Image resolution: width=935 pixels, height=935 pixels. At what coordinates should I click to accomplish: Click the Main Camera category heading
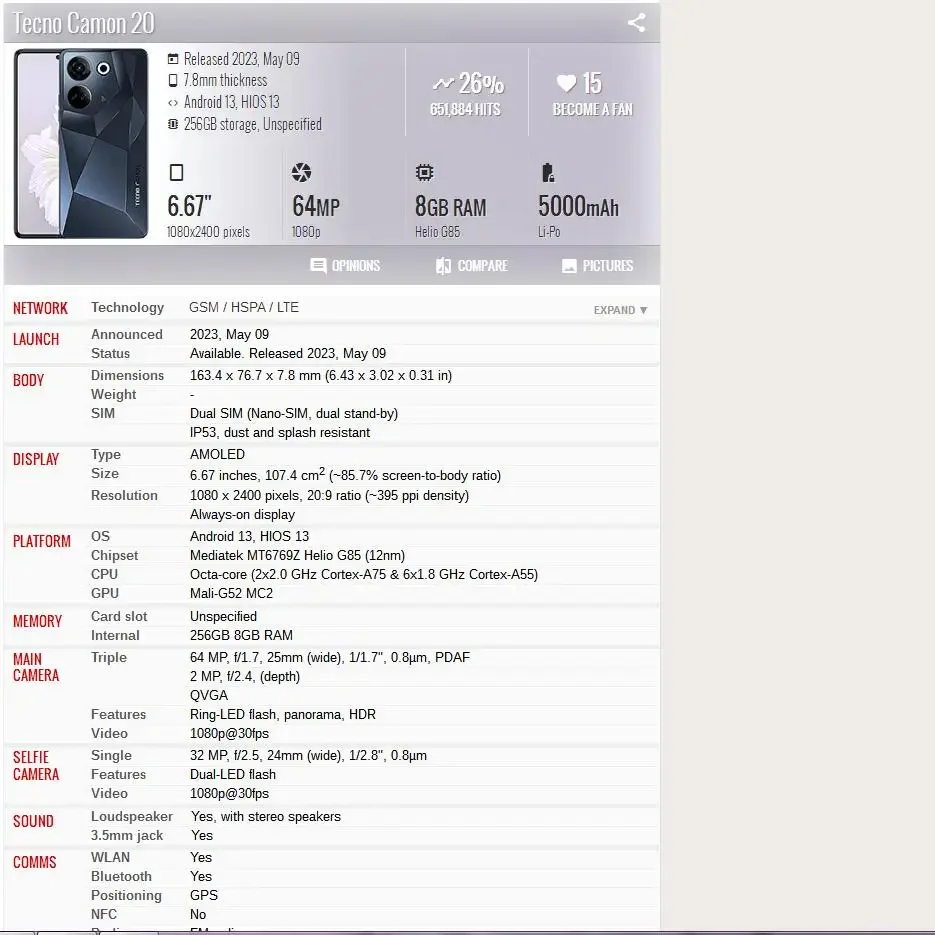click(36, 667)
